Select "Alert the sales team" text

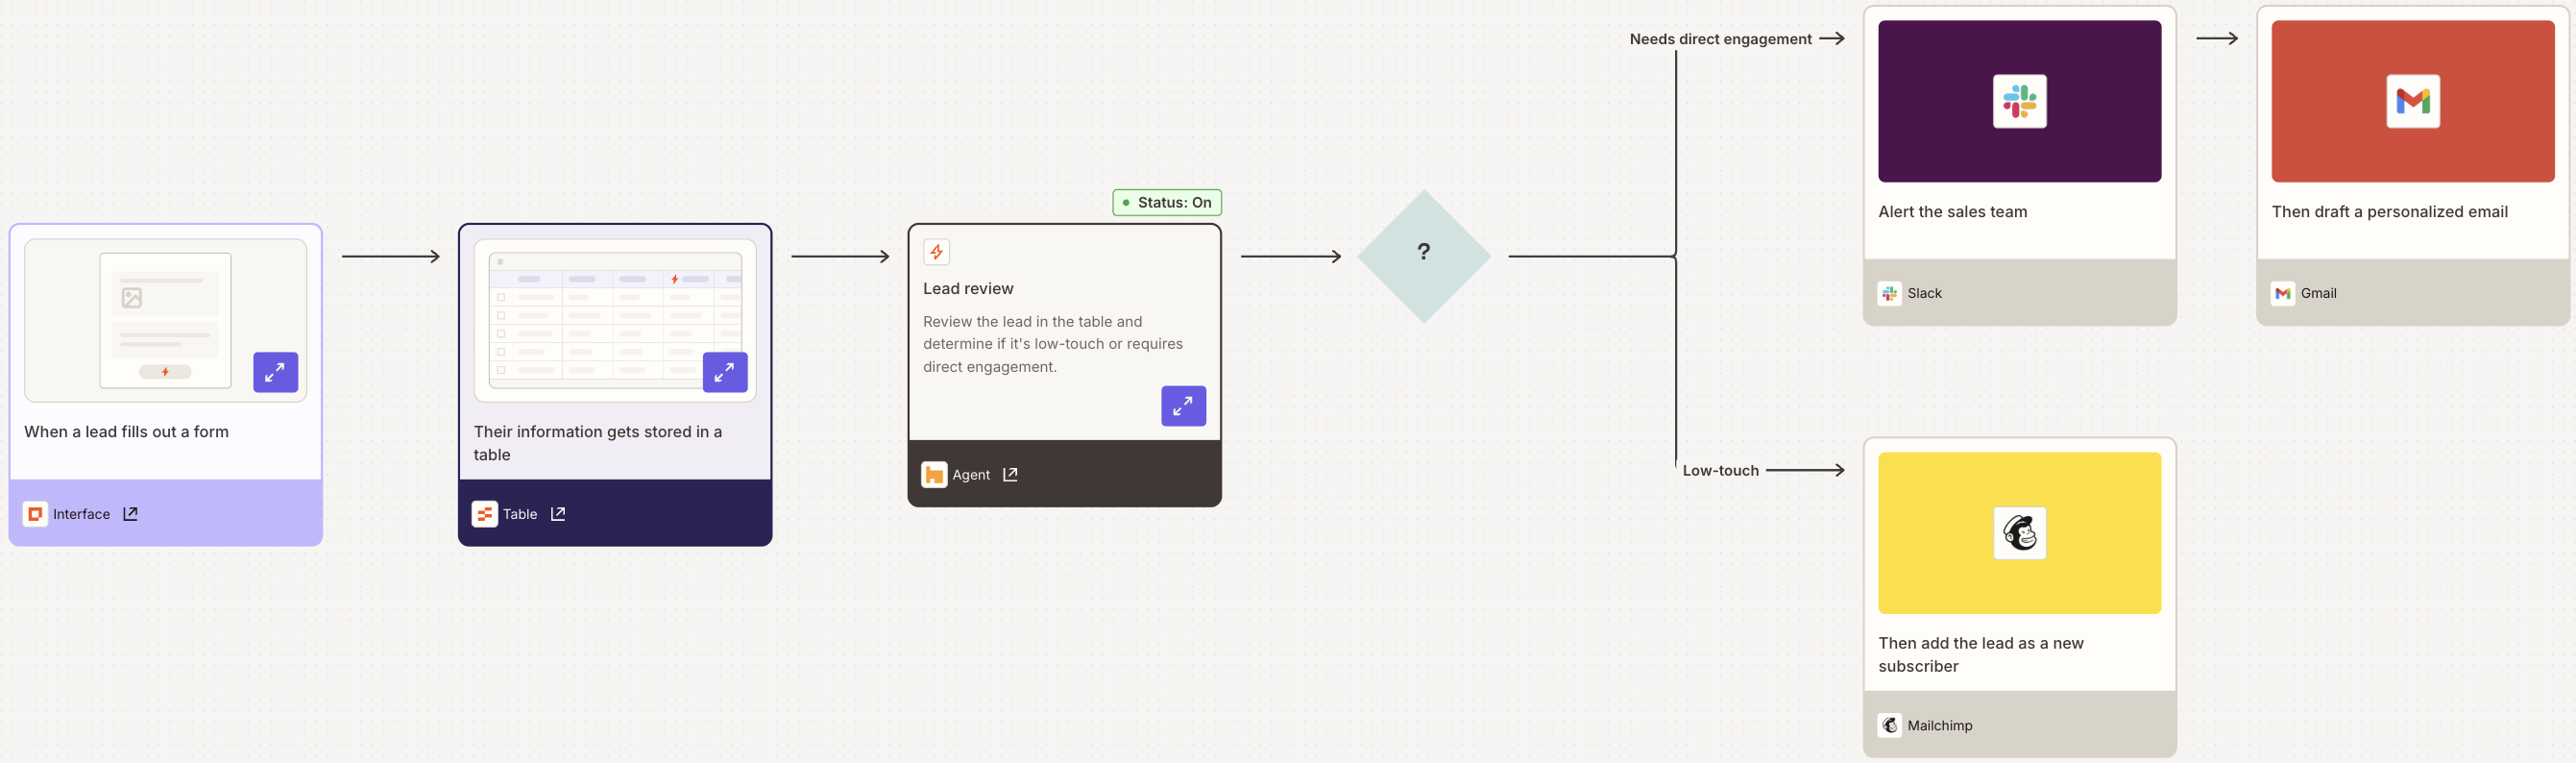coord(1952,212)
